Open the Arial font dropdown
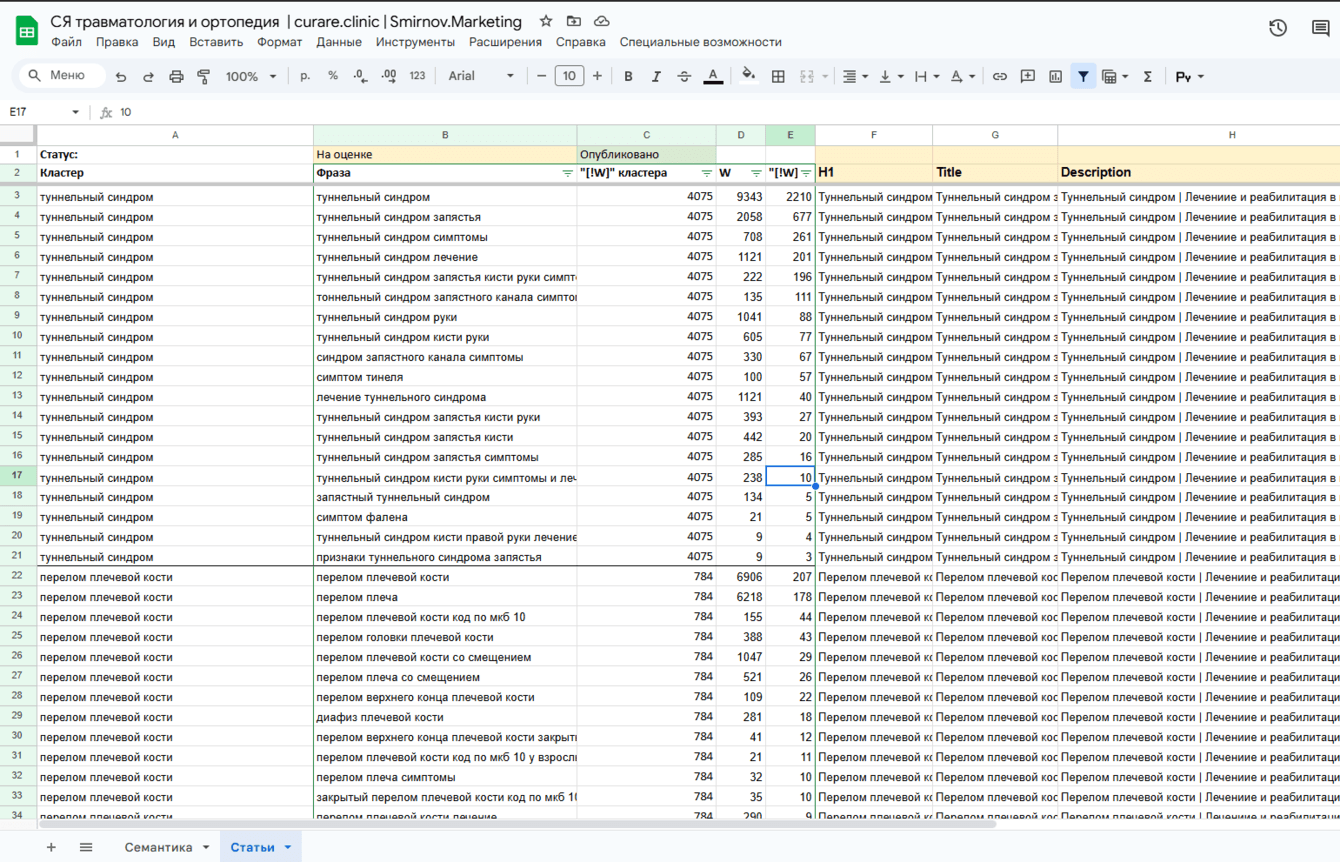This screenshot has height=862, width=1340. 480,77
